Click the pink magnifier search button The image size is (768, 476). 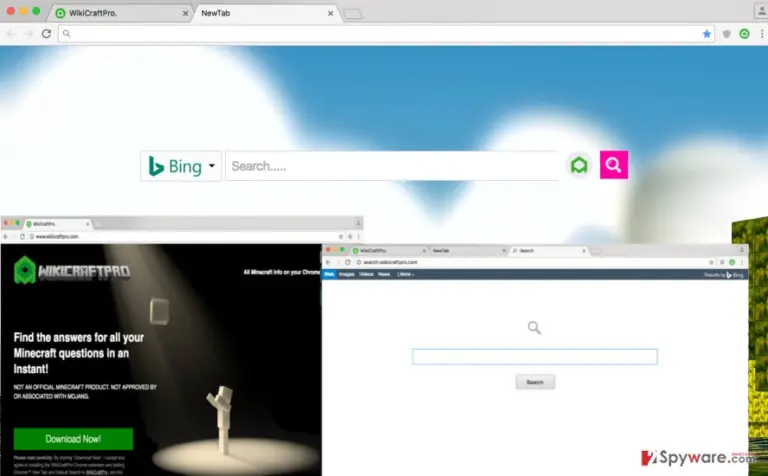click(614, 165)
